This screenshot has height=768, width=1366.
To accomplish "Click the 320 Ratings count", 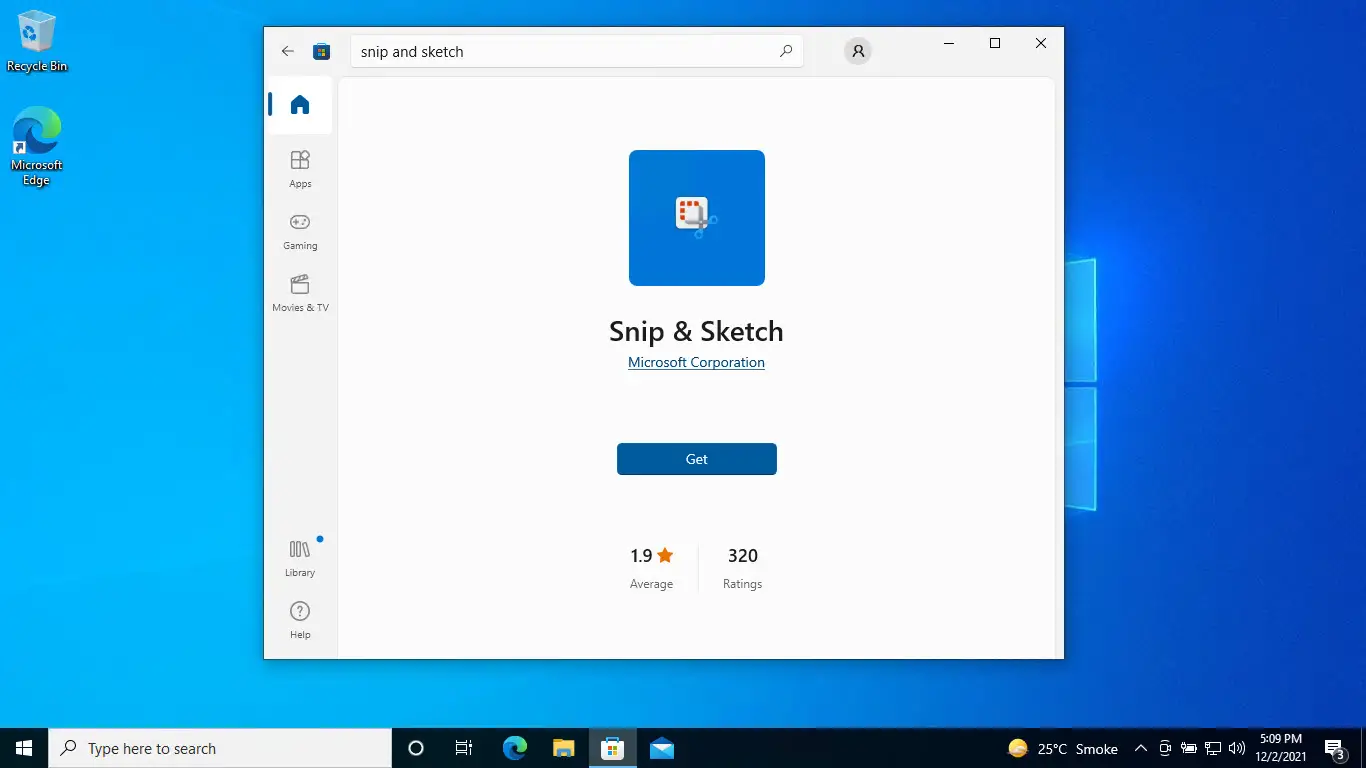I will [x=742, y=567].
